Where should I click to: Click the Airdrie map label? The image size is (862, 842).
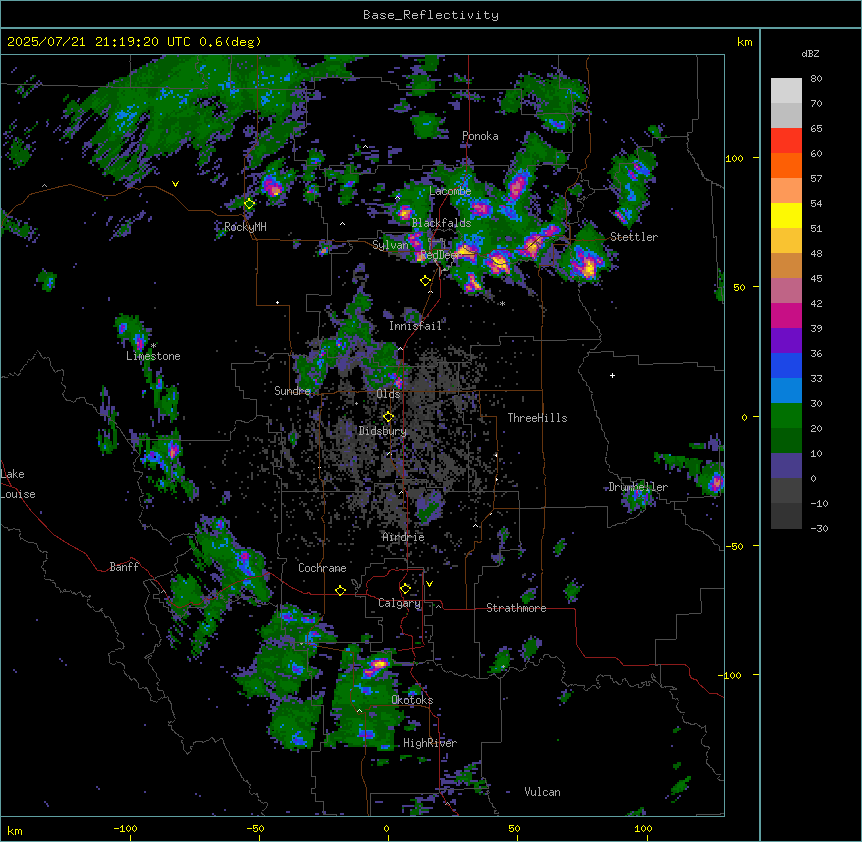click(403, 537)
